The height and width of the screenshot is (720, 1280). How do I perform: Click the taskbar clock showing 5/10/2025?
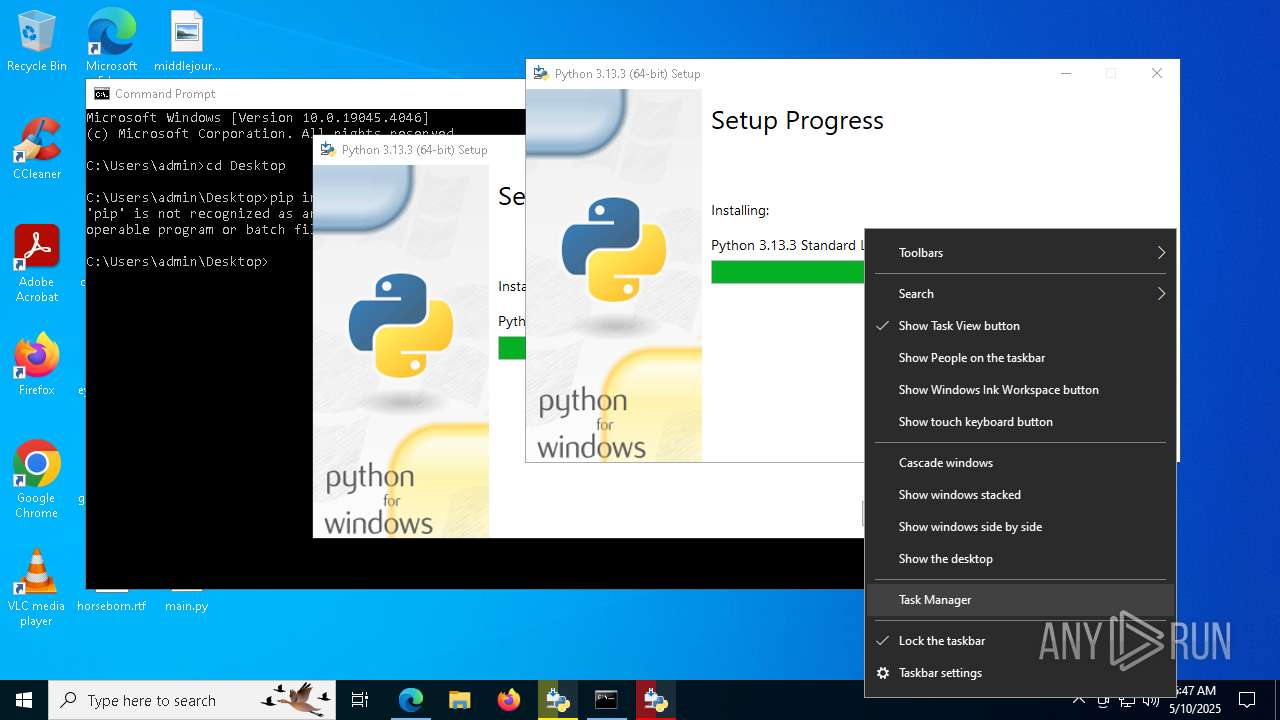coord(1194,700)
